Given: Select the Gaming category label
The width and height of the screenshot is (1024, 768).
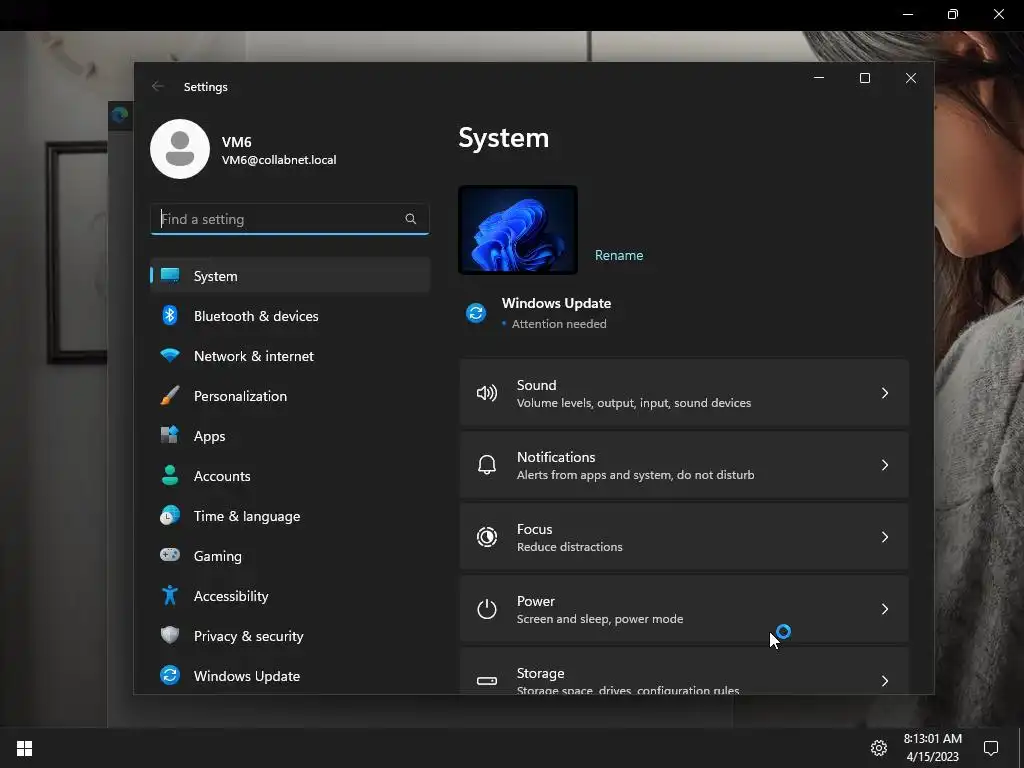Looking at the screenshot, I should [217, 556].
